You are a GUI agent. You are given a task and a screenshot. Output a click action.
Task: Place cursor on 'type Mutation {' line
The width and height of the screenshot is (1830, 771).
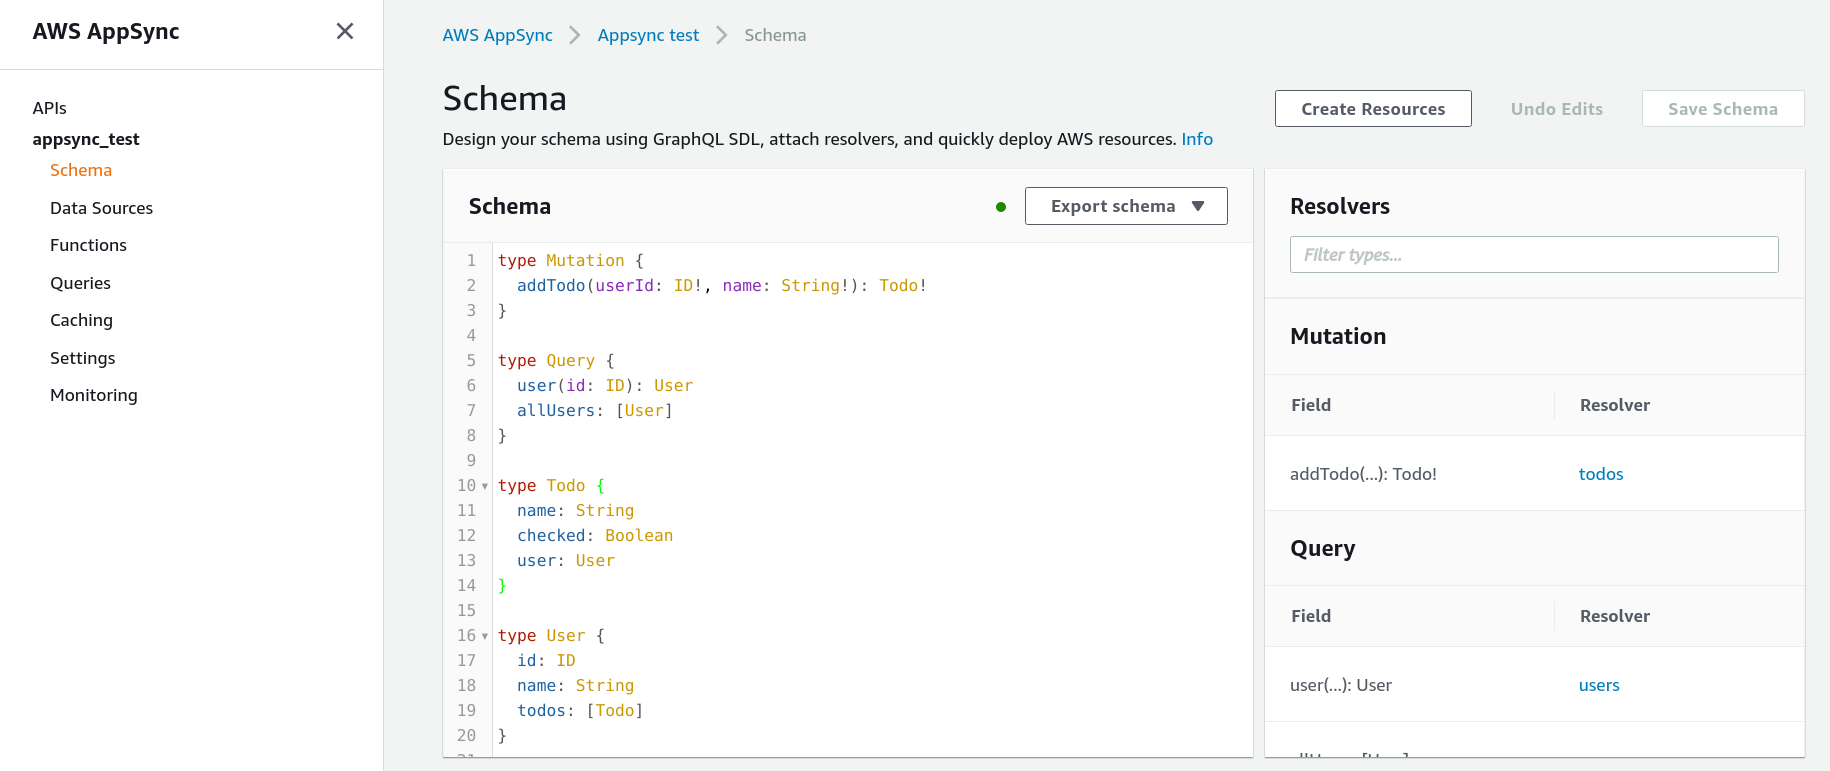[571, 261]
